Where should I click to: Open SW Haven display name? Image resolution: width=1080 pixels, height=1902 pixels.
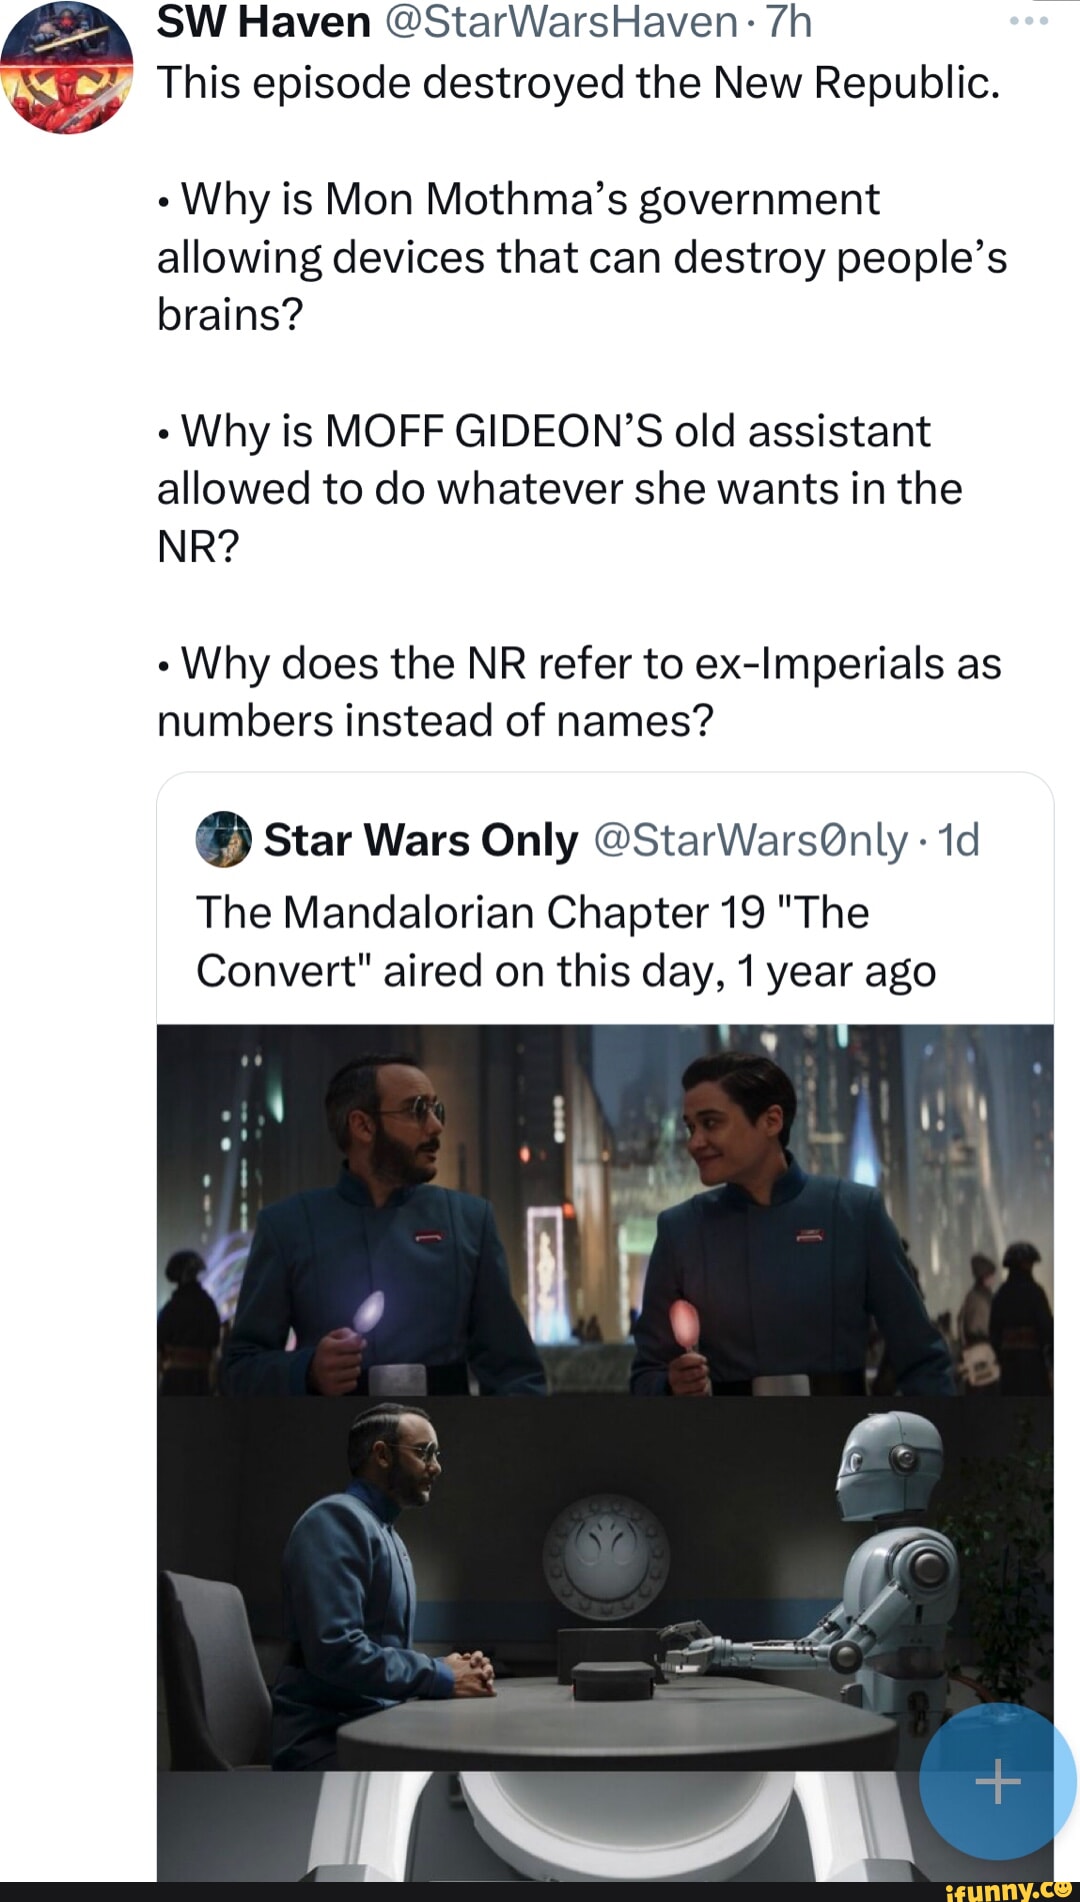(x=264, y=21)
